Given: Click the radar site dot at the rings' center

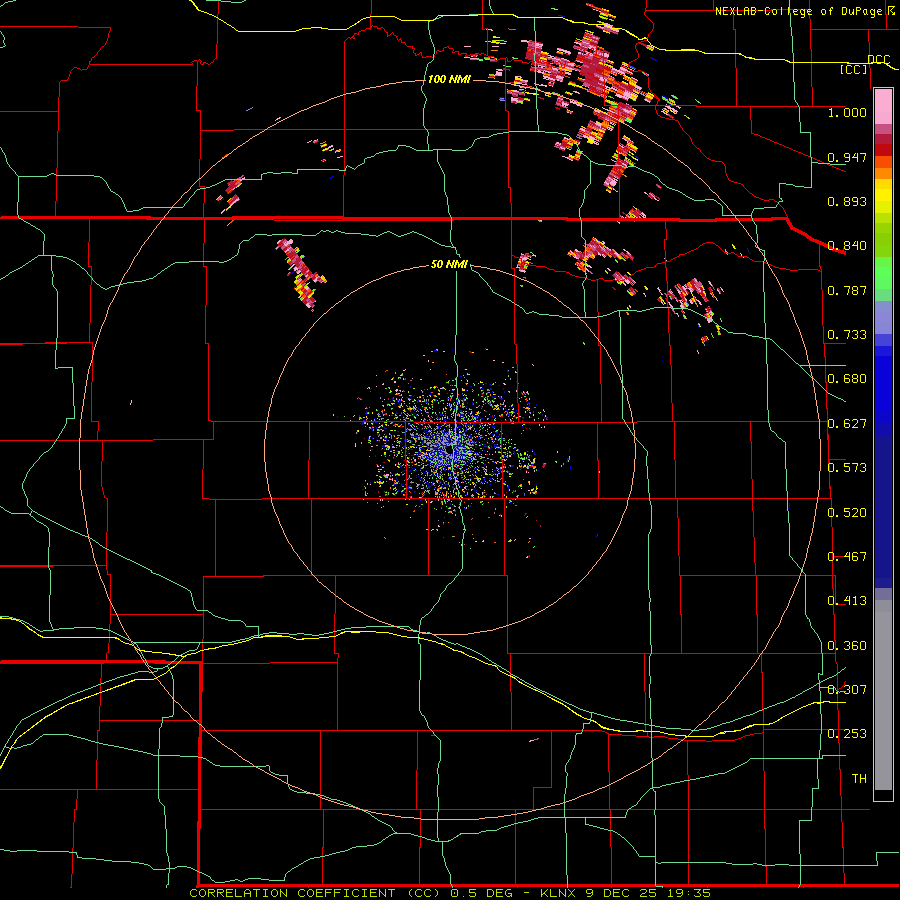Looking at the screenshot, I should tap(450, 451).
